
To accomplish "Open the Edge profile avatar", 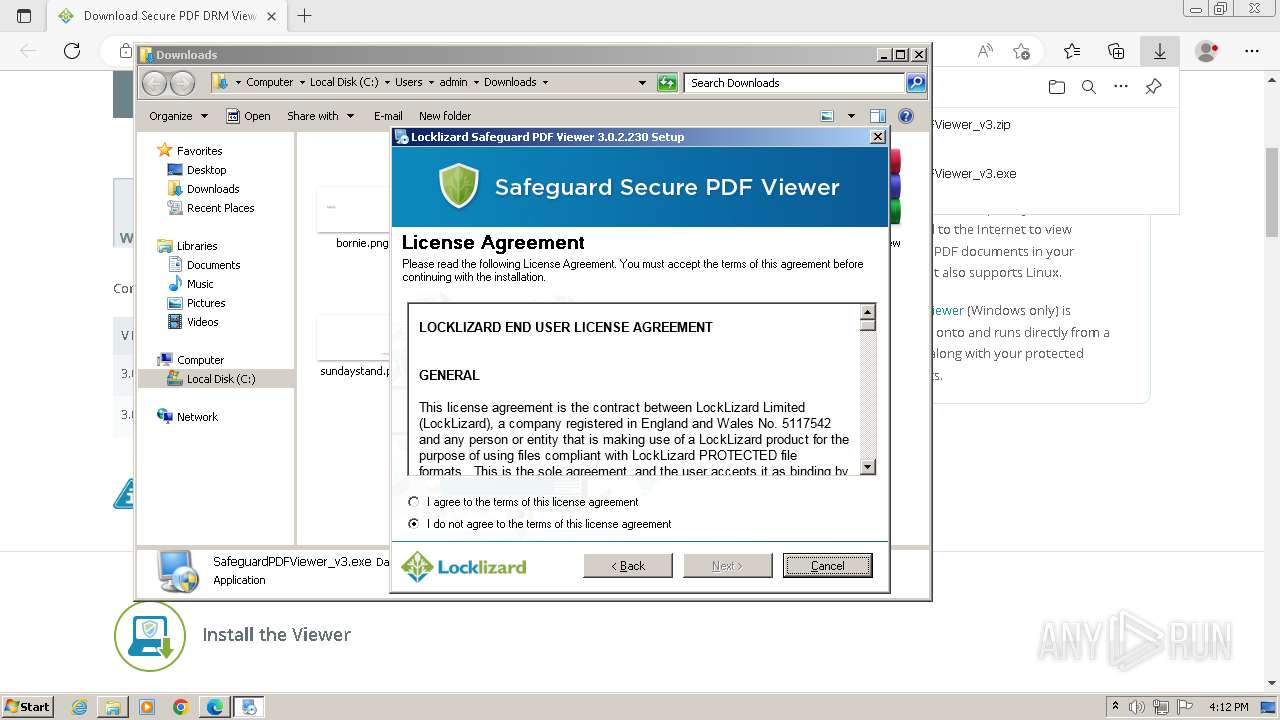I will coord(1207,51).
